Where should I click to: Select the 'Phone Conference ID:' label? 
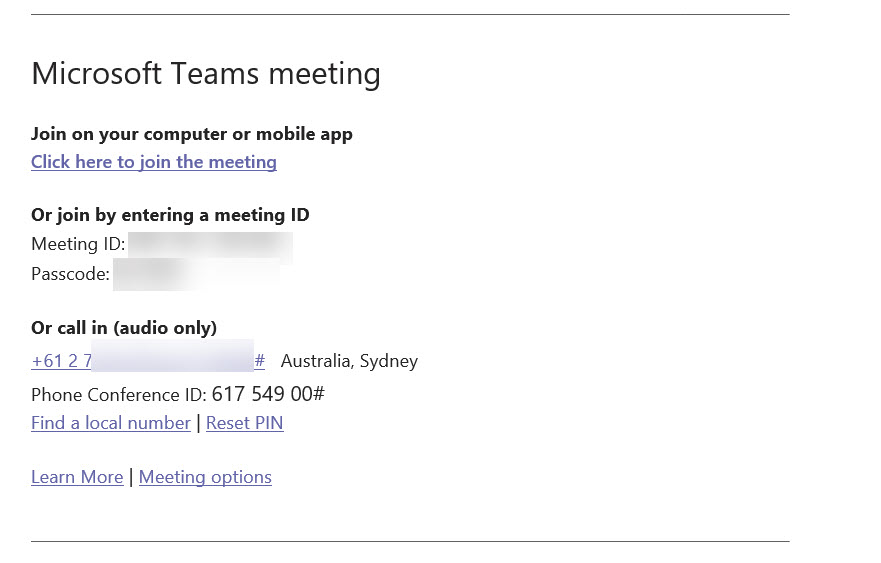[119, 394]
